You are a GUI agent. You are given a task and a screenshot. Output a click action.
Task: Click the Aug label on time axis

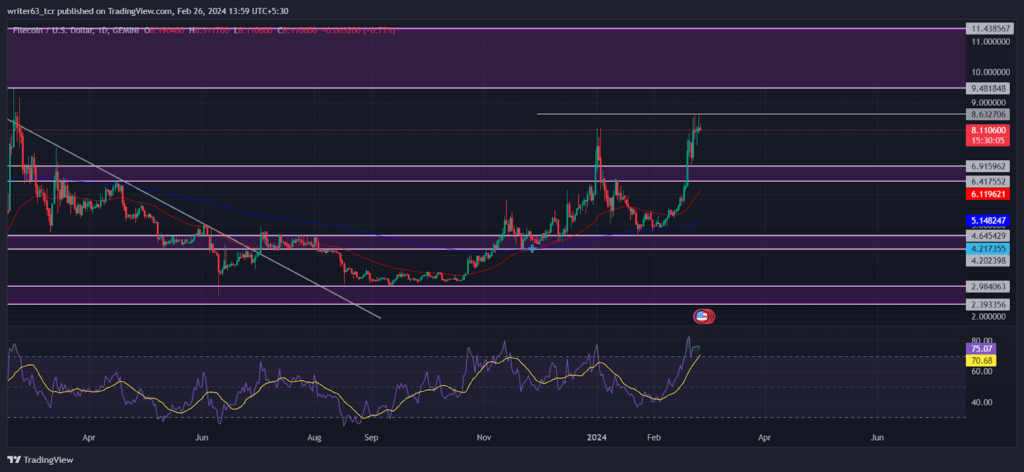[x=315, y=437]
